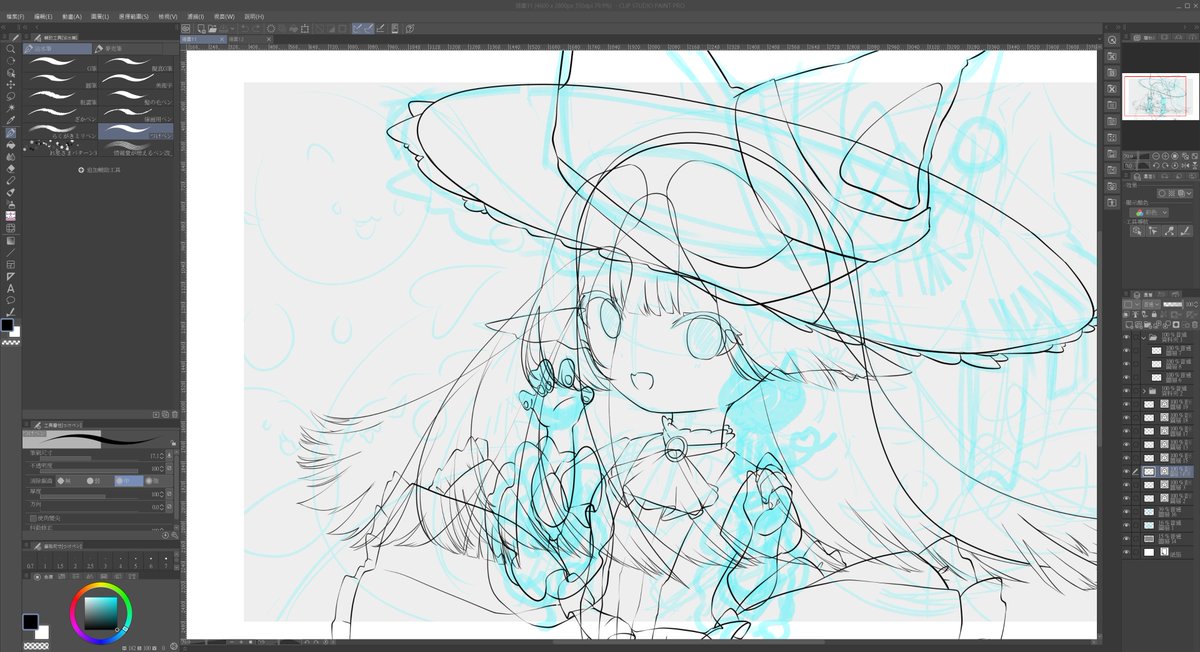The image size is (1200, 652).
Task: Toggle visibility of the highlighted selected layer
Action: click(1126, 471)
